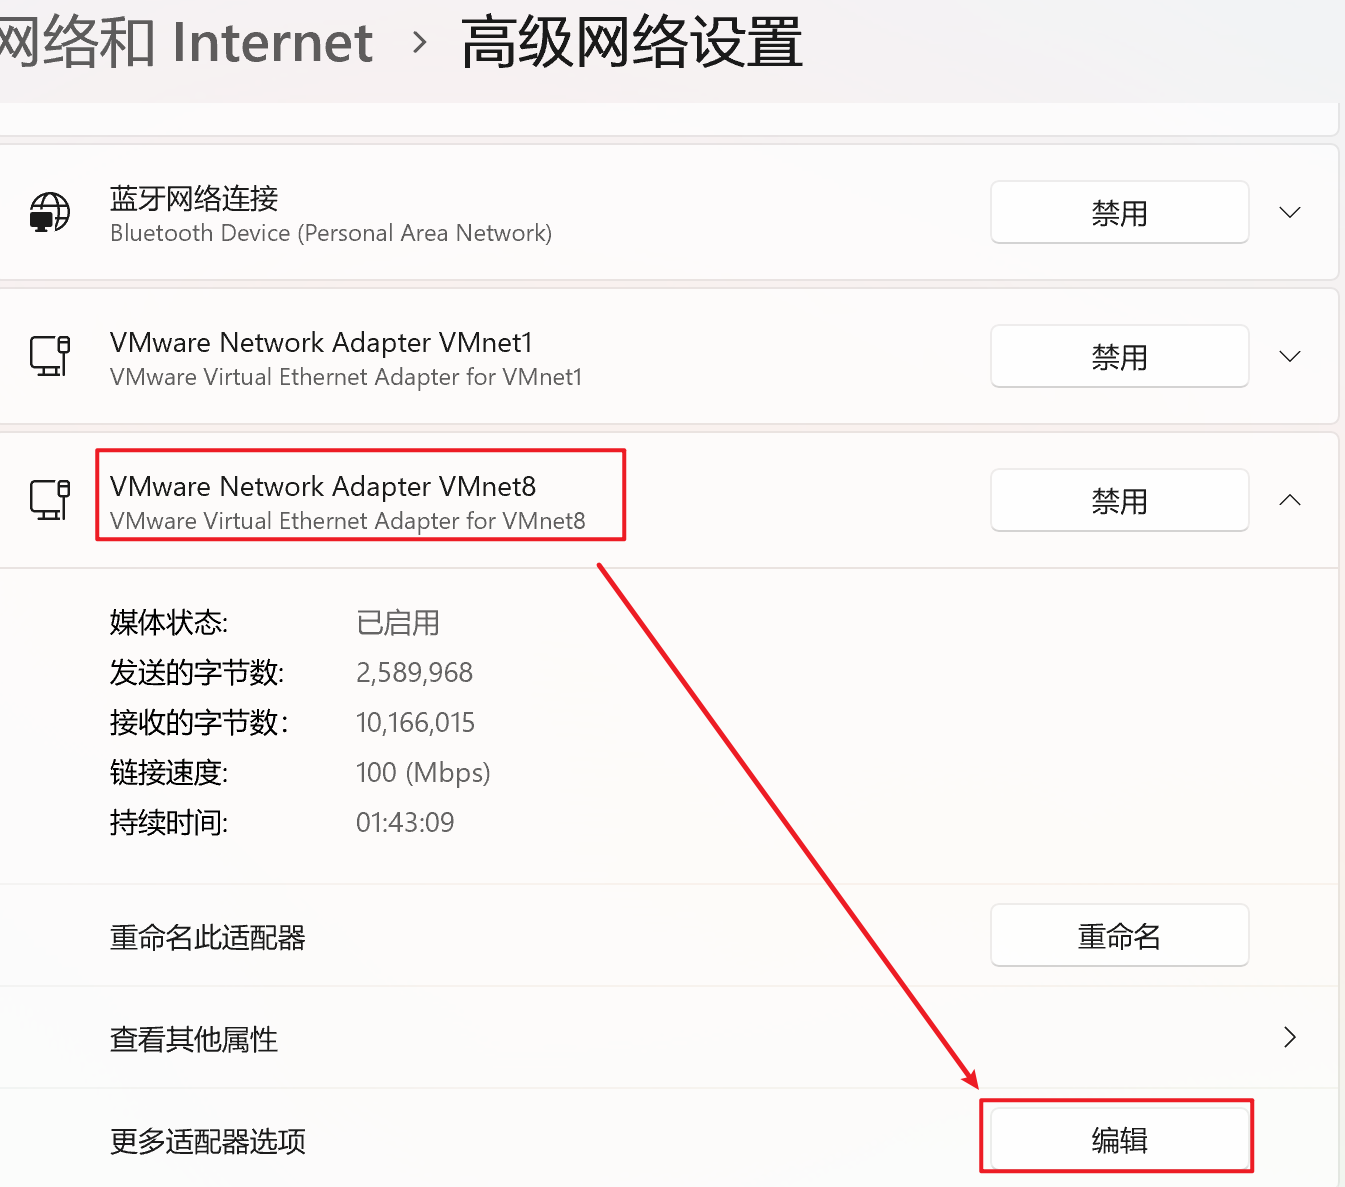Image resolution: width=1345 pixels, height=1187 pixels.
Task: Click the 高级网络设置 breadcrumb title
Action: [631, 43]
